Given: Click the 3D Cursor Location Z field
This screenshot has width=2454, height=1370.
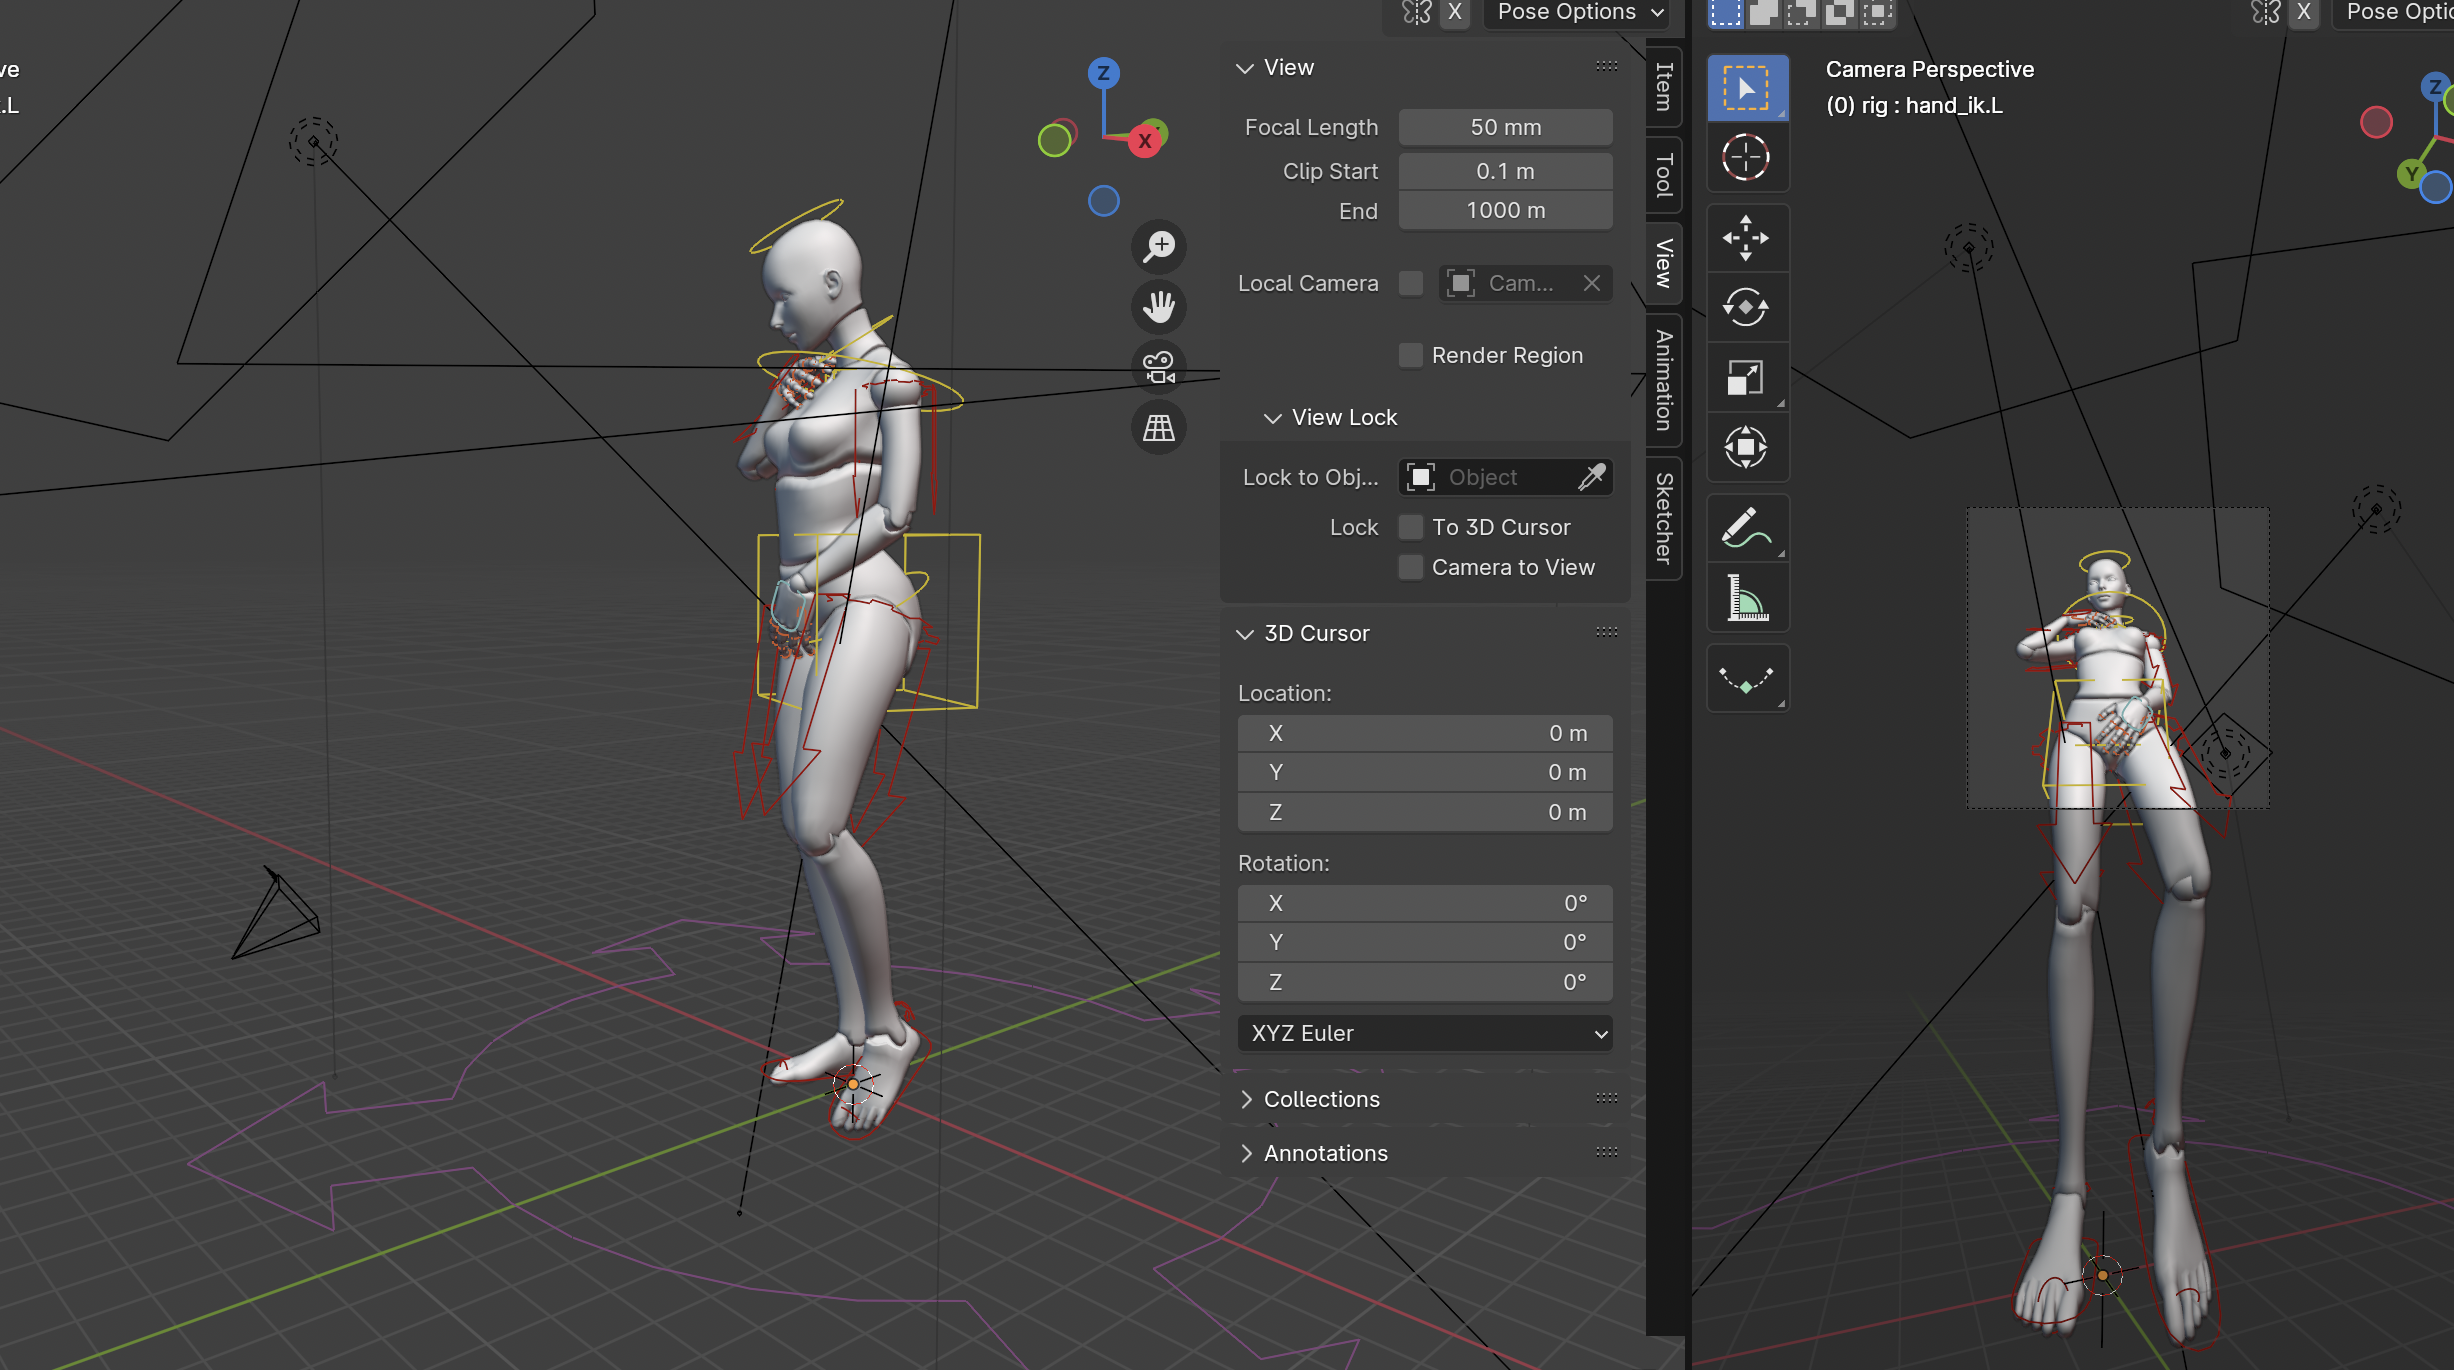Looking at the screenshot, I should pos(1425,812).
